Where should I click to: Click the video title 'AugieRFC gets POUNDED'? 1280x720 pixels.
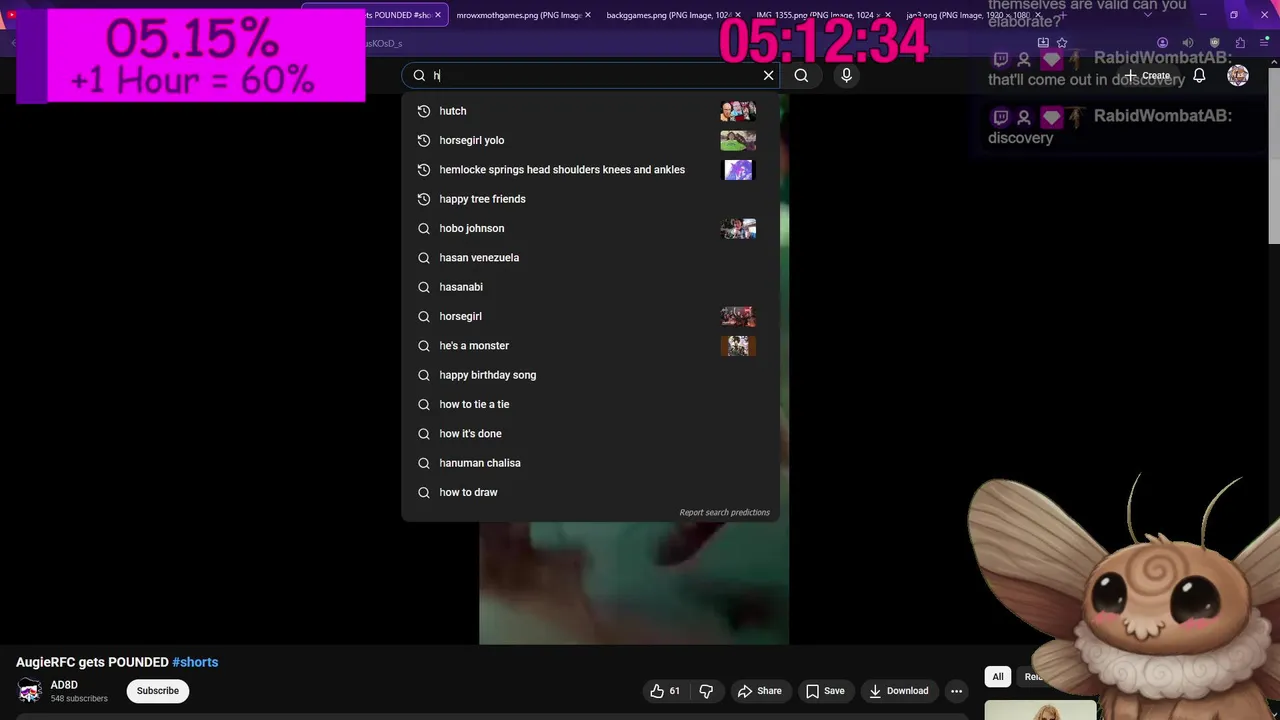[x=92, y=662]
